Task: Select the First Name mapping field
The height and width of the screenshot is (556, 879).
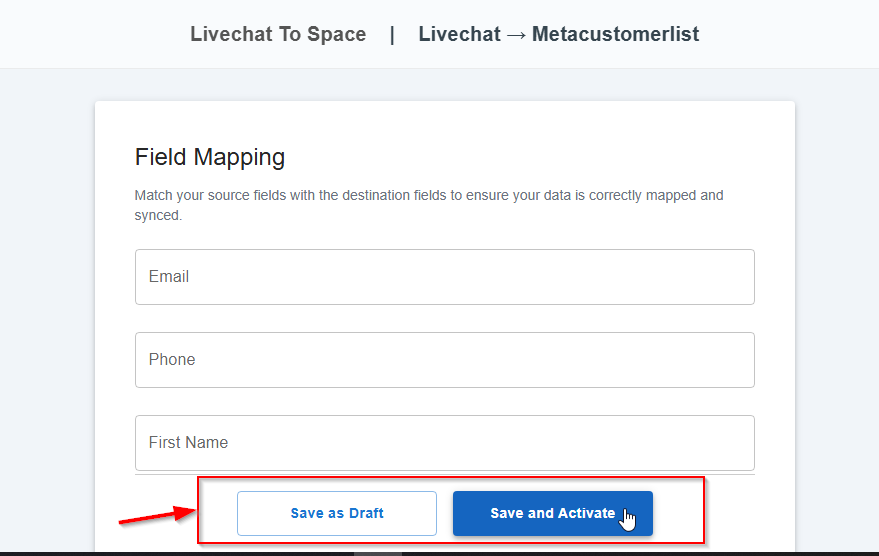Action: click(x=445, y=443)
